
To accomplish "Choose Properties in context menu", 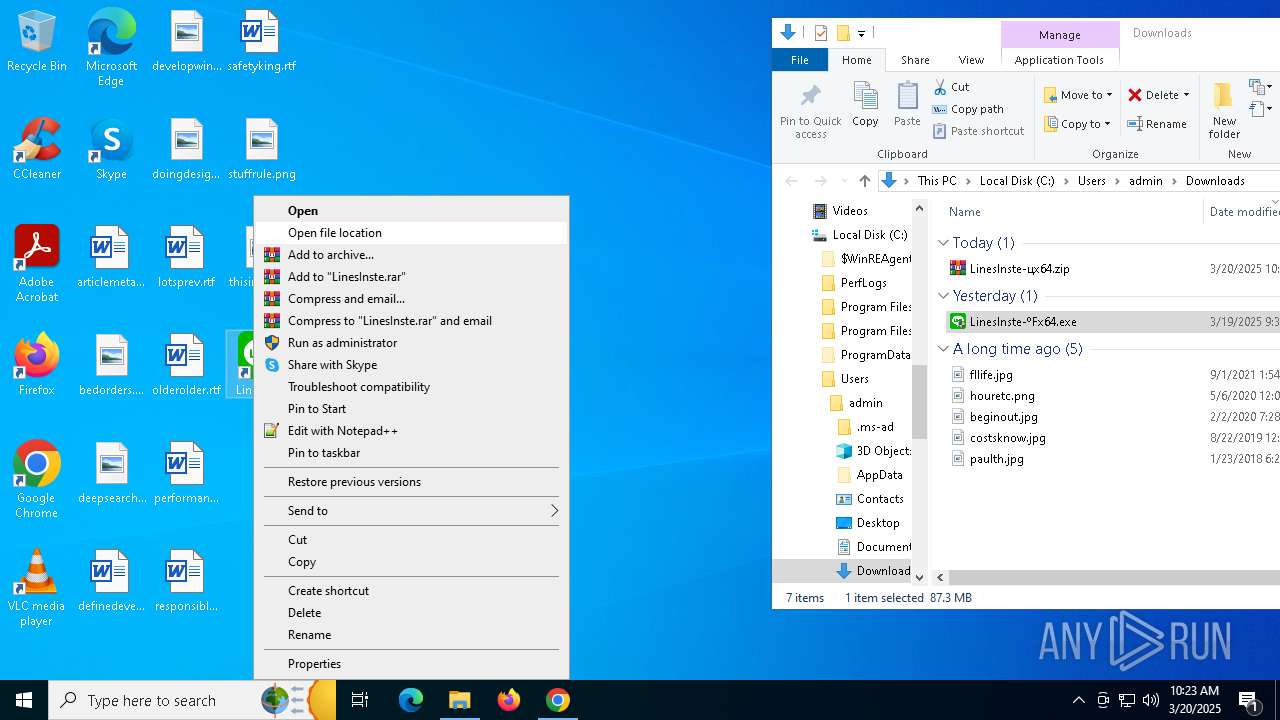I will [411, 664].
